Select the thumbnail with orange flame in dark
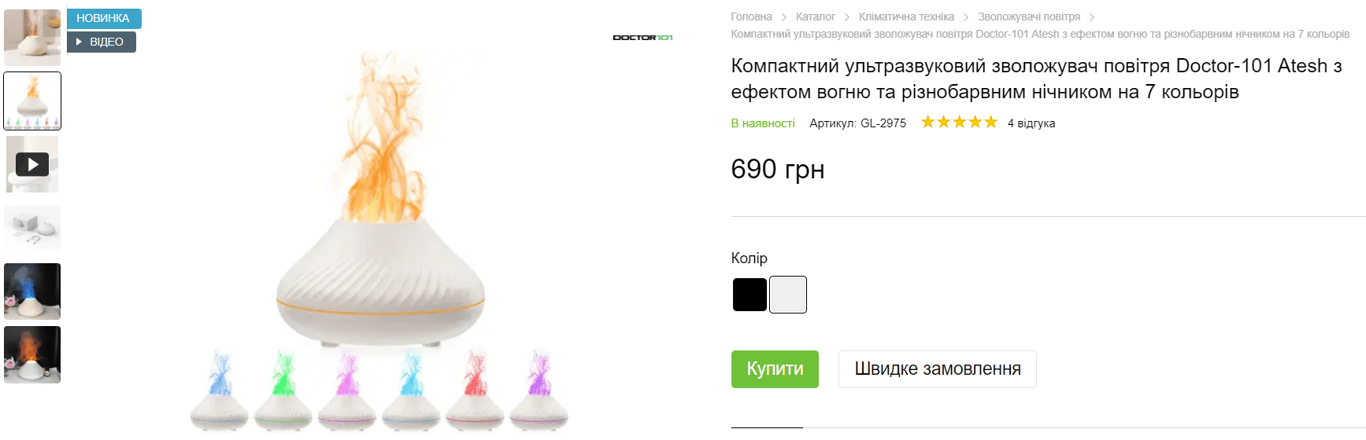 [32, 354]
